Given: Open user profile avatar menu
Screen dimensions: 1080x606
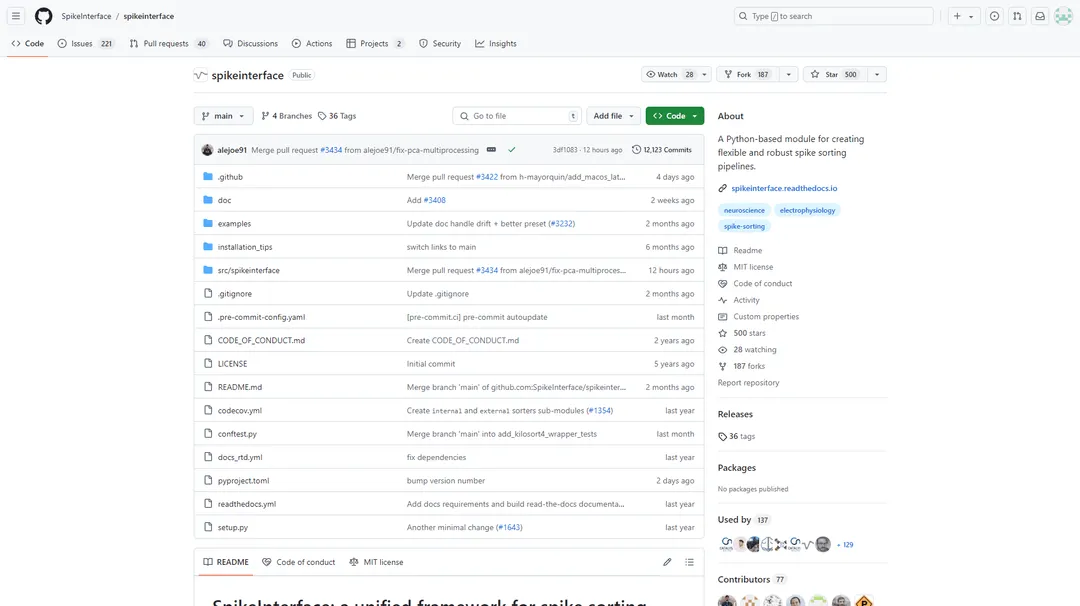Looking at the screenshot, I should click(x=1063, y=16).
